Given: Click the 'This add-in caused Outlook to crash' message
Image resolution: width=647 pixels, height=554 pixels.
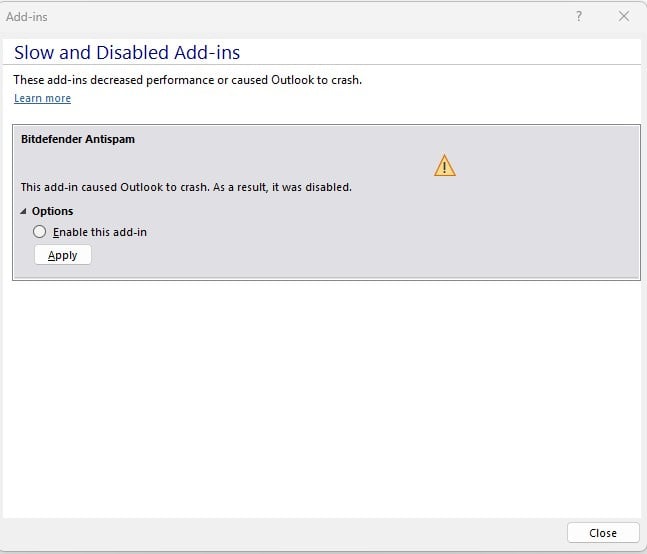Looking at the screenshot, I should [186, 187].
